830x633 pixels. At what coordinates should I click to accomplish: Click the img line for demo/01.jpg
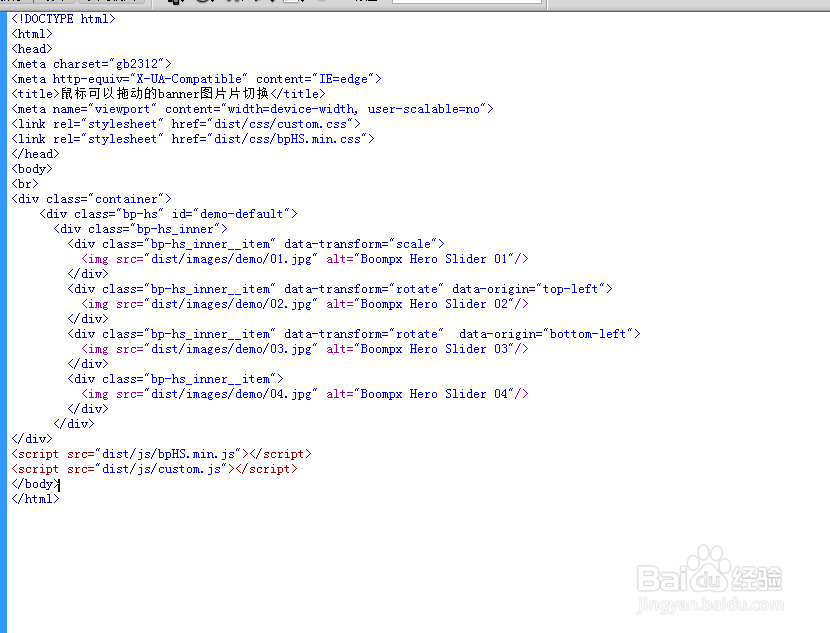tap(305, 259)
